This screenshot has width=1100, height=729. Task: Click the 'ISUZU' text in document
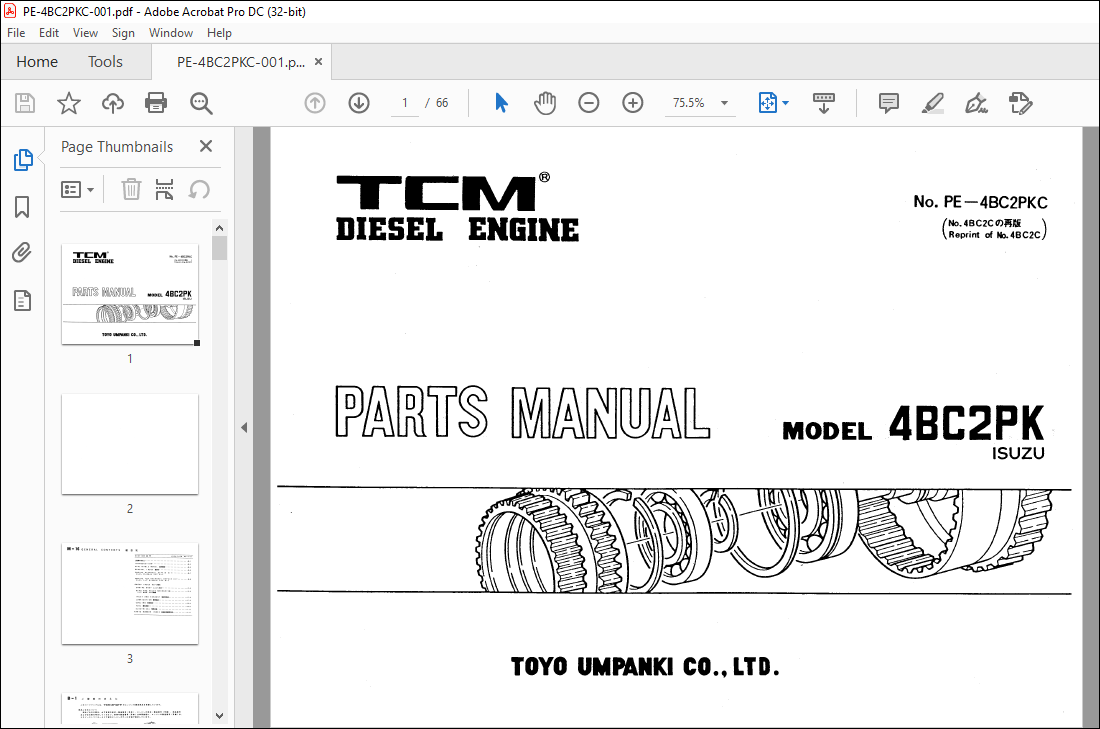pyautogui.click(x=1018, y=453)
